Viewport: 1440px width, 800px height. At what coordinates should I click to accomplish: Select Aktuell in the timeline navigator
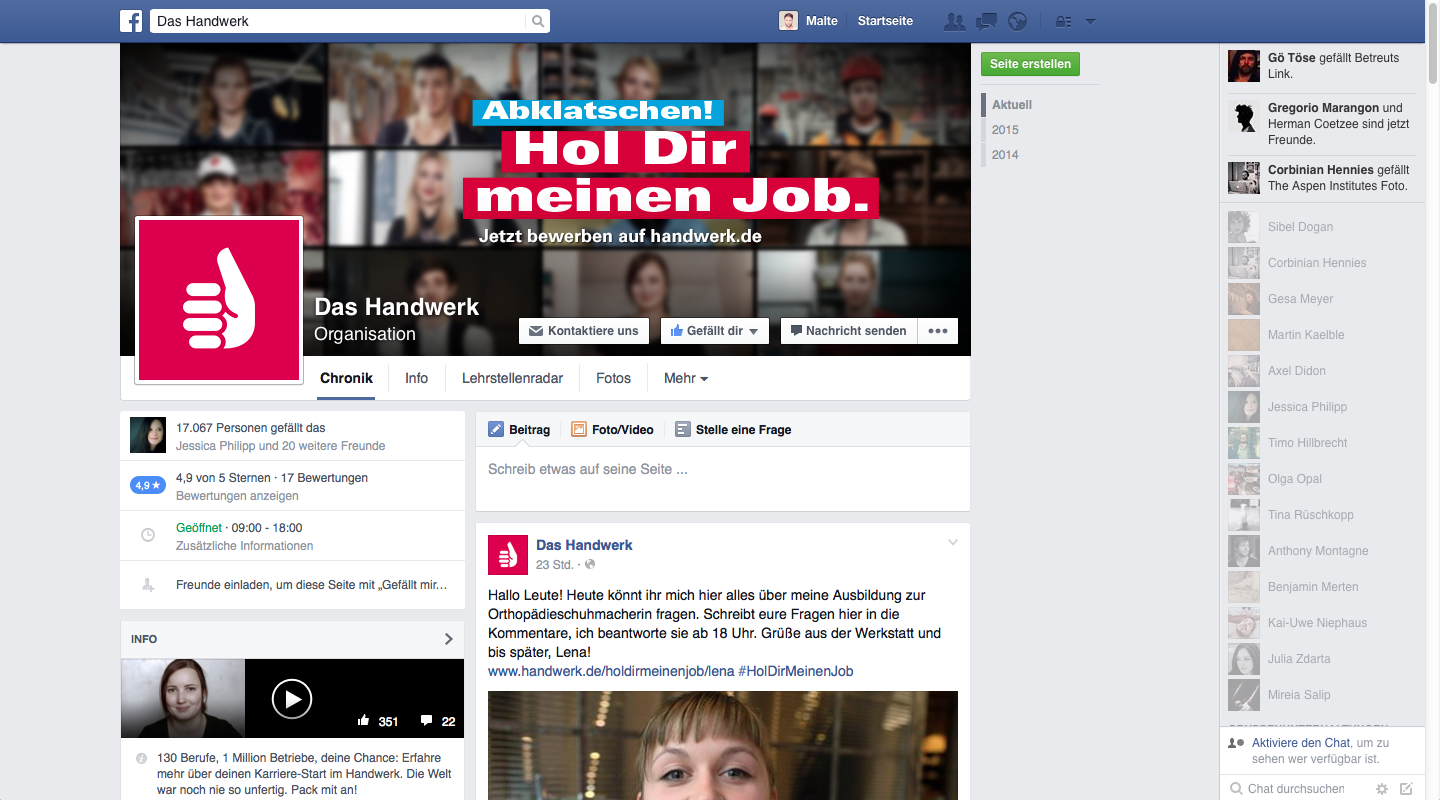click(1012, 105)
